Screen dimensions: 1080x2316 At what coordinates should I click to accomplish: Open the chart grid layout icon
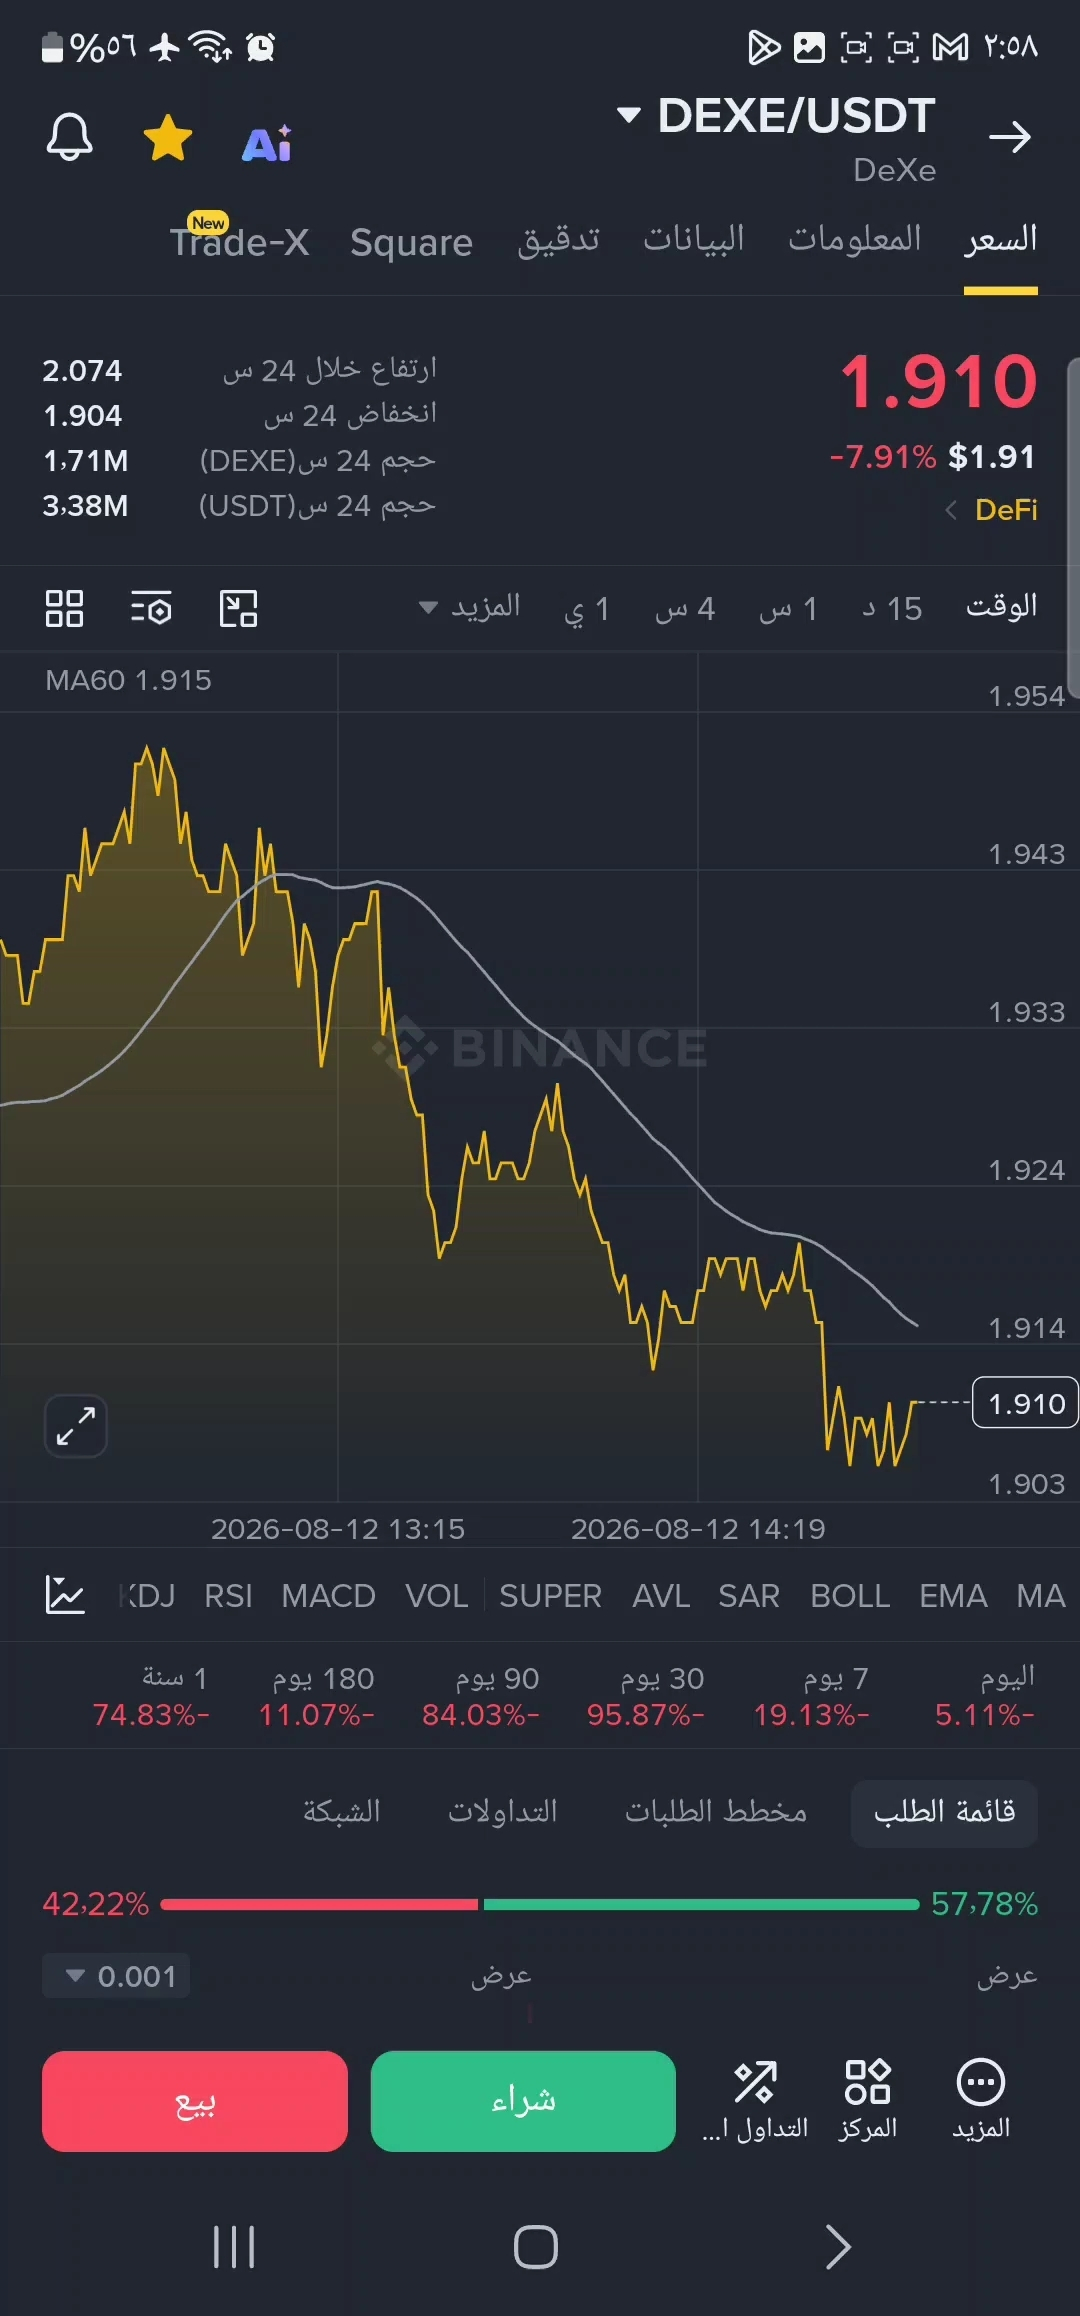64,608
